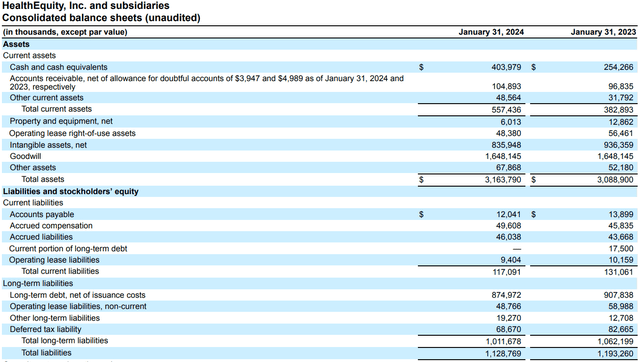640x362 pixels.
Task: Click property value 12,862
Action: coord(621,122)
